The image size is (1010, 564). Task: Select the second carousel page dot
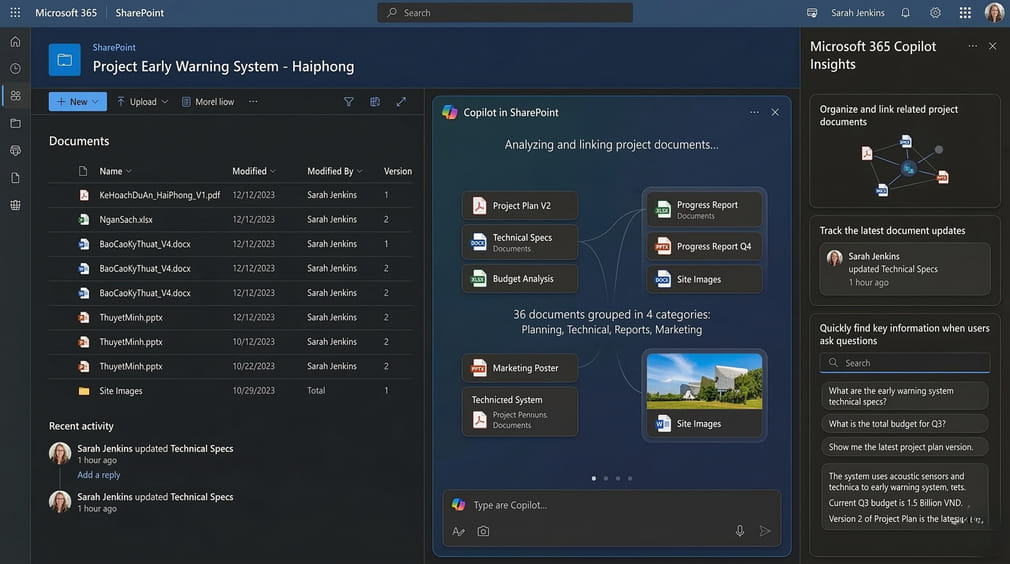coord(606,478)
